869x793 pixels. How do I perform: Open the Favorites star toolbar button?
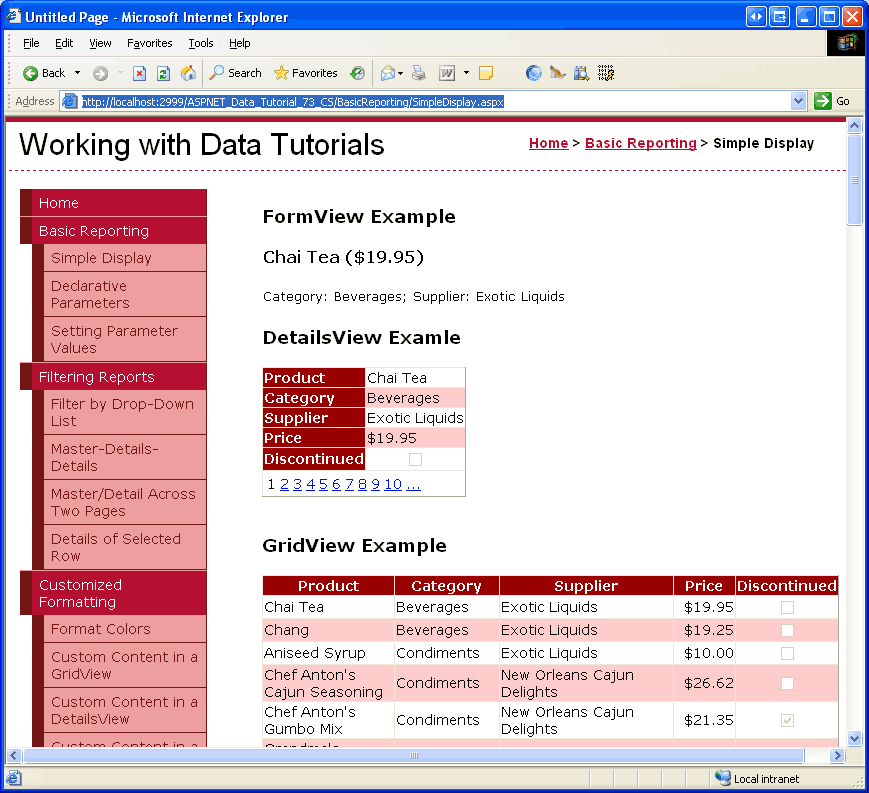[x=305, y=73]
